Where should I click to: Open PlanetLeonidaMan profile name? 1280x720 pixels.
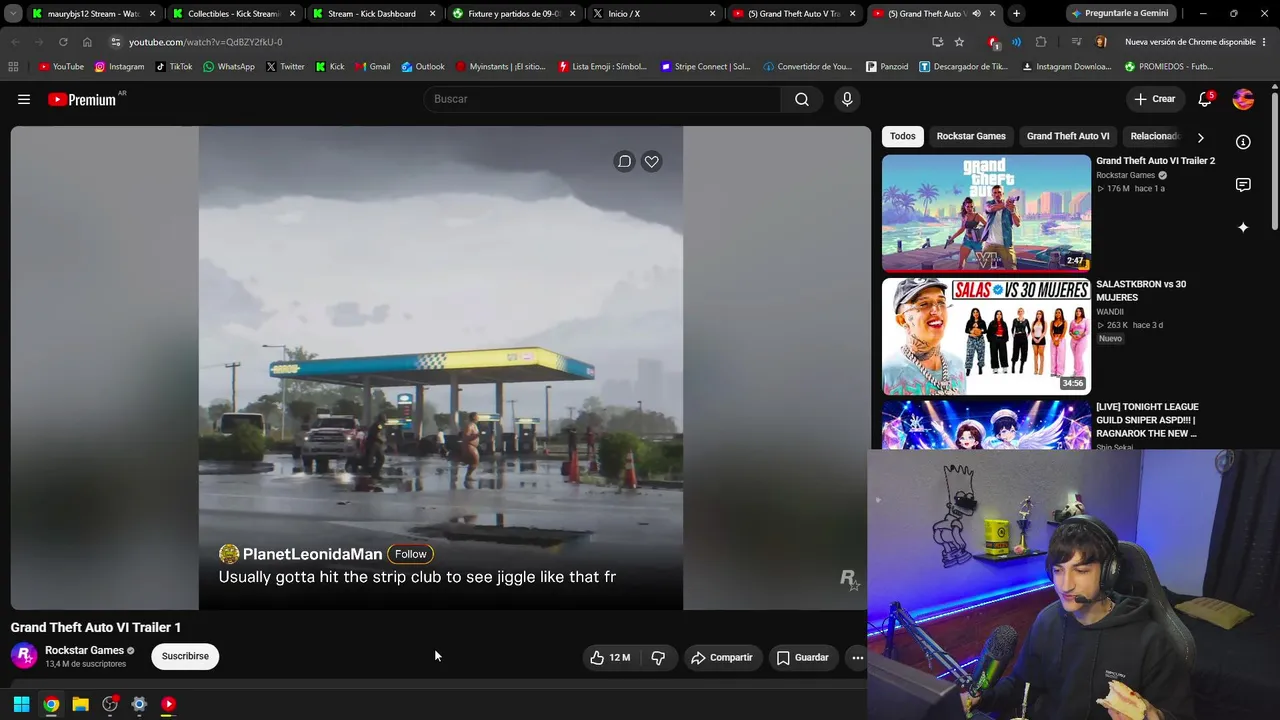coord(312,554)
